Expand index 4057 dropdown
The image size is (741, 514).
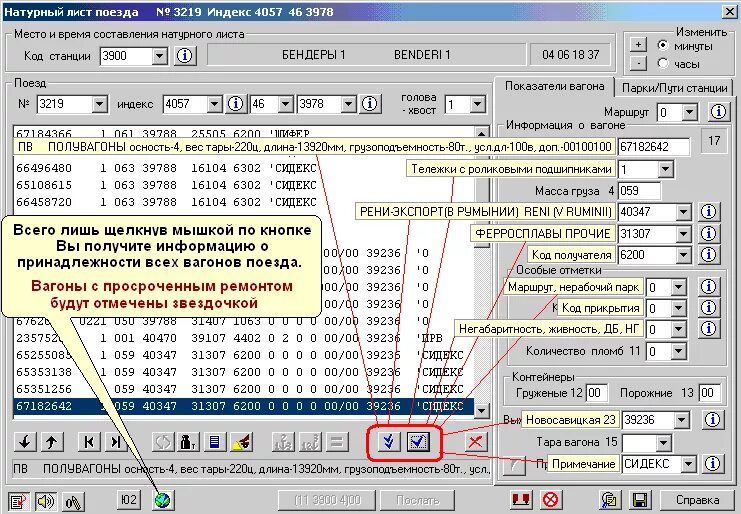tap(214, 104)
